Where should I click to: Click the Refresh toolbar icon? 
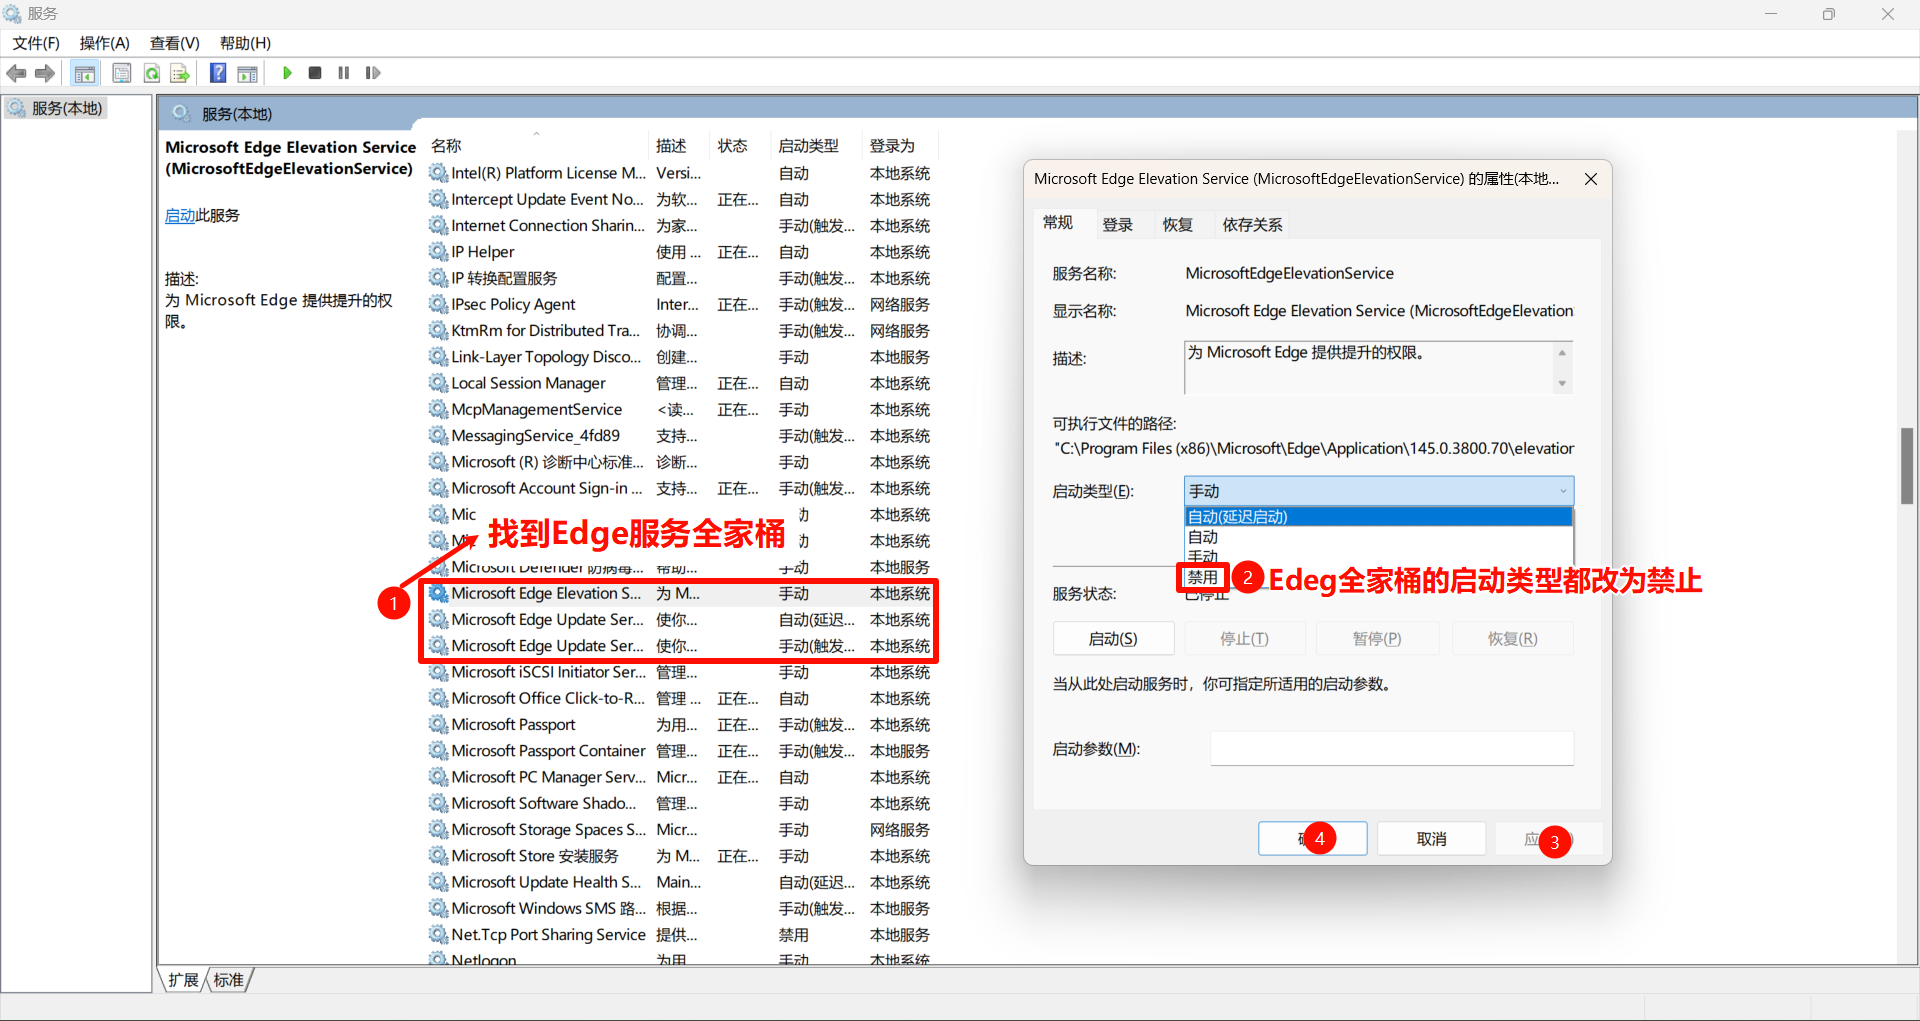pyautogui.click(x=151, y=72)
